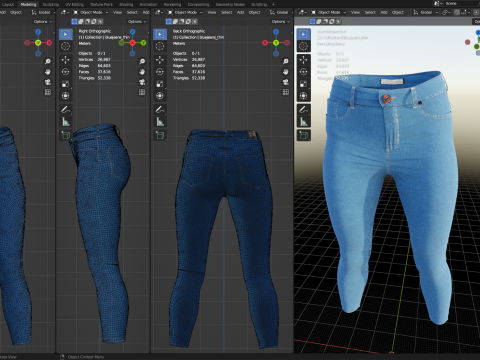Enable extend selection mode in Right Orthographic header
This screenshot has height=360, width=480.
point(81,21)
